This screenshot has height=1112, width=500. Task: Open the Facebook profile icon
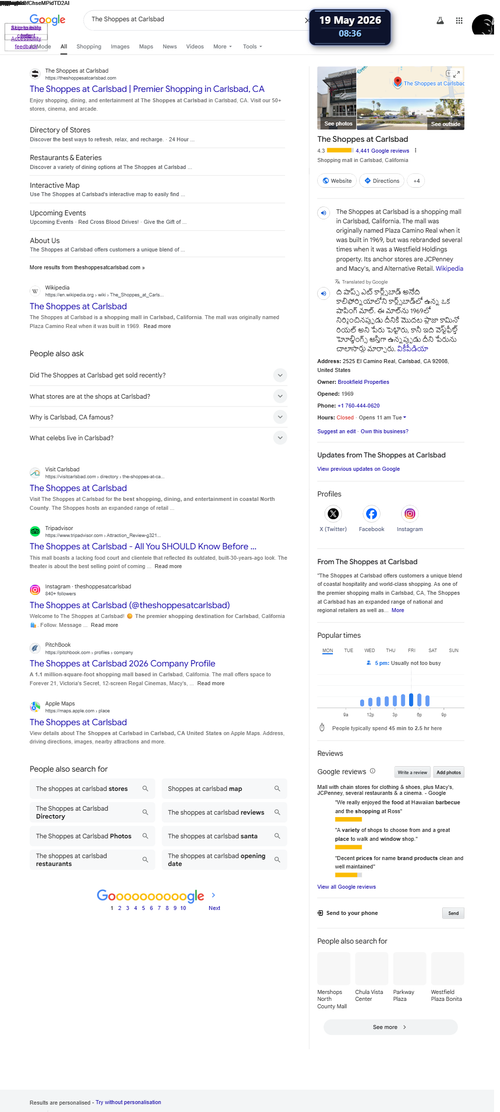click(x=372, y=513)
